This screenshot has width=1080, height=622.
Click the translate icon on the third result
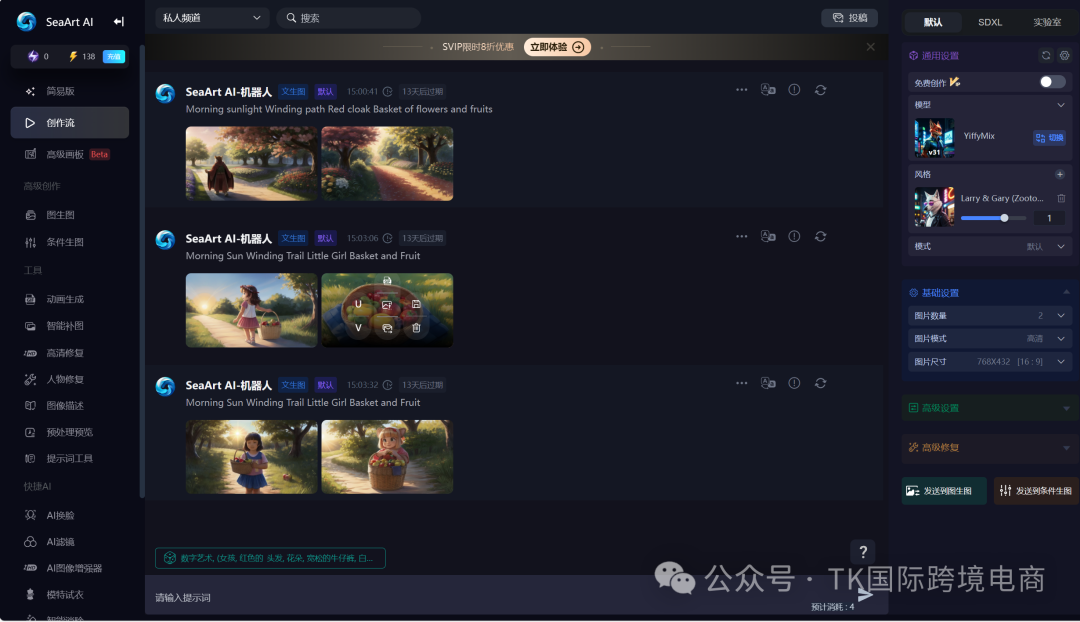pos(768,383)
